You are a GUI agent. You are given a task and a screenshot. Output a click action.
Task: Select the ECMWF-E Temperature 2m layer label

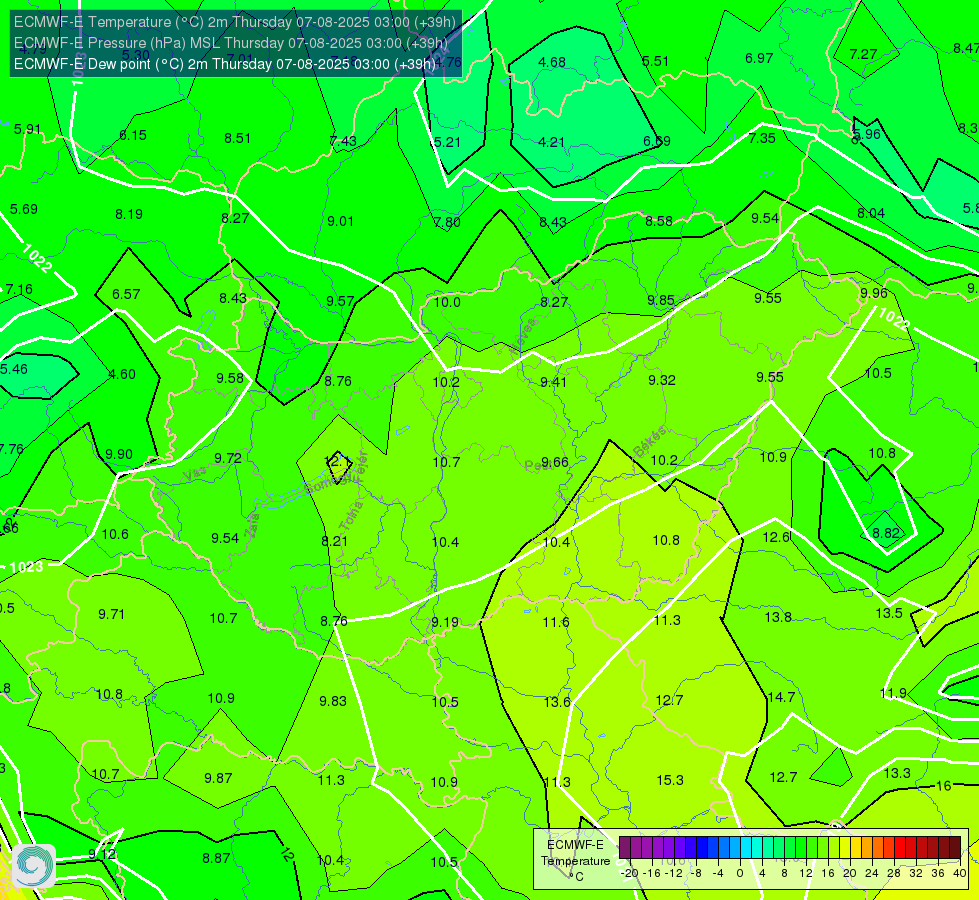pyautogui.click(x=235, y=22)
